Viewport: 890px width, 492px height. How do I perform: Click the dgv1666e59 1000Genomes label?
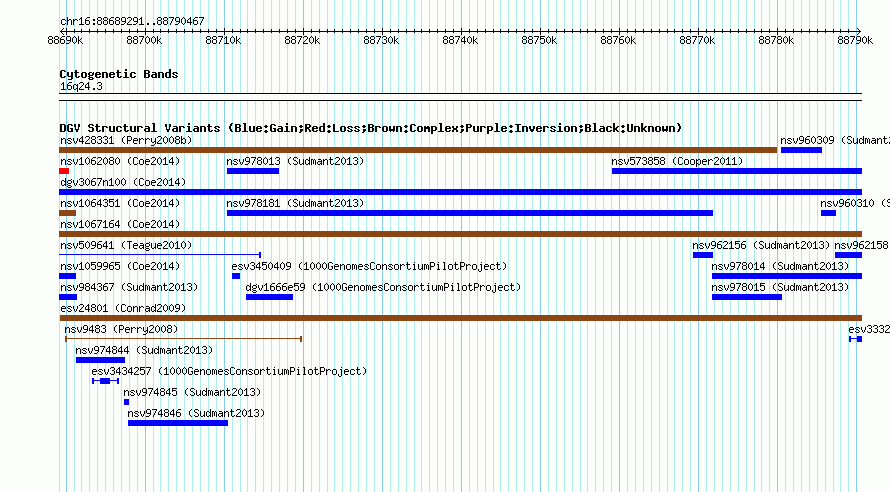coord(383,287)
